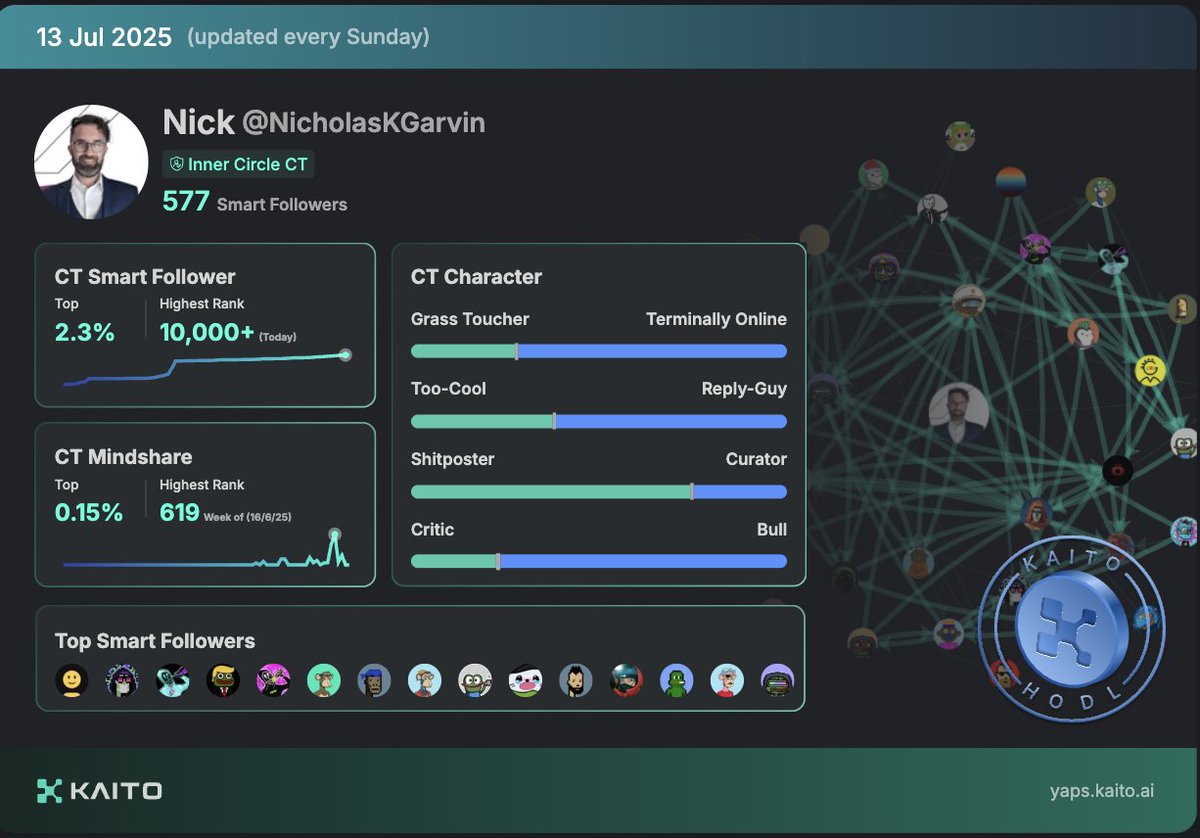Click santa-hat node in network graph
The width and height of the screenshot is (1200, 838).
(x=873, y=174)
